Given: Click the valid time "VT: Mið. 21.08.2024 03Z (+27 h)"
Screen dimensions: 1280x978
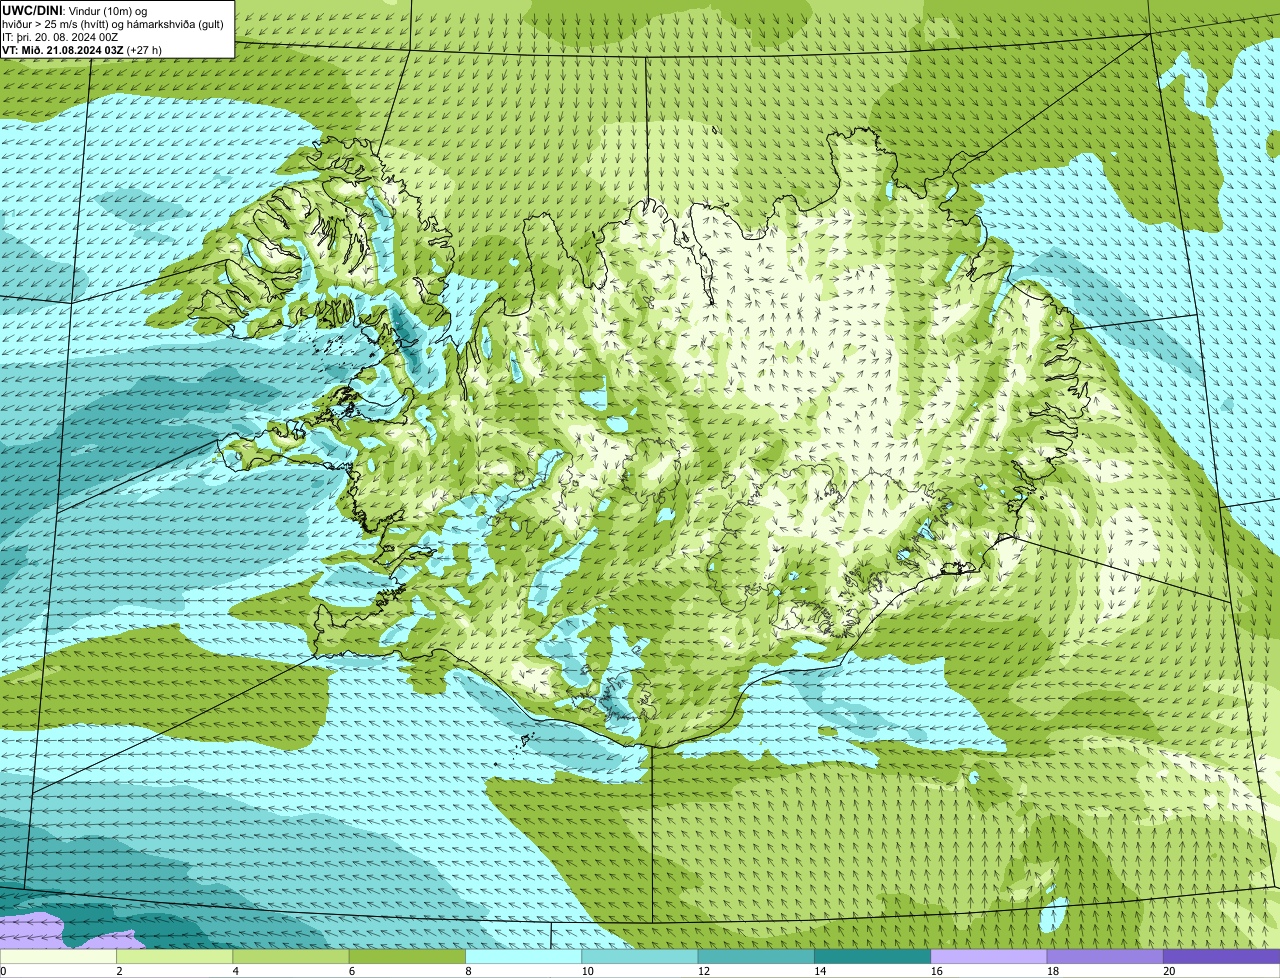Looking at the screenshot, I should click(82, 49).
